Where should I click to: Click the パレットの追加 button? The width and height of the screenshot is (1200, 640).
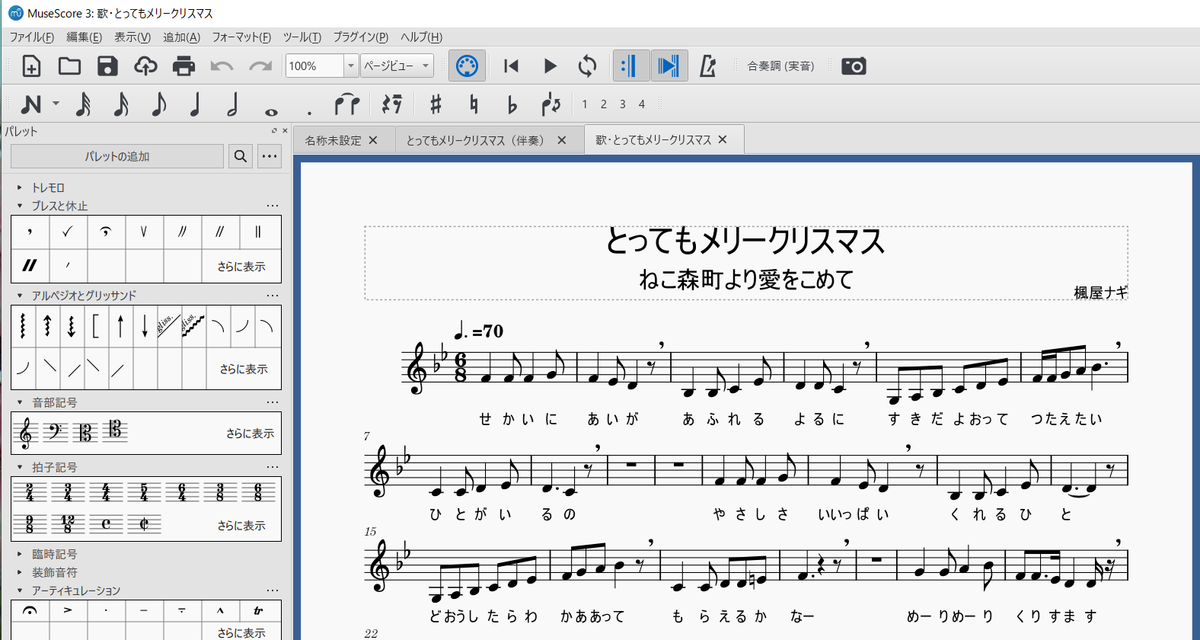point(117,156)
